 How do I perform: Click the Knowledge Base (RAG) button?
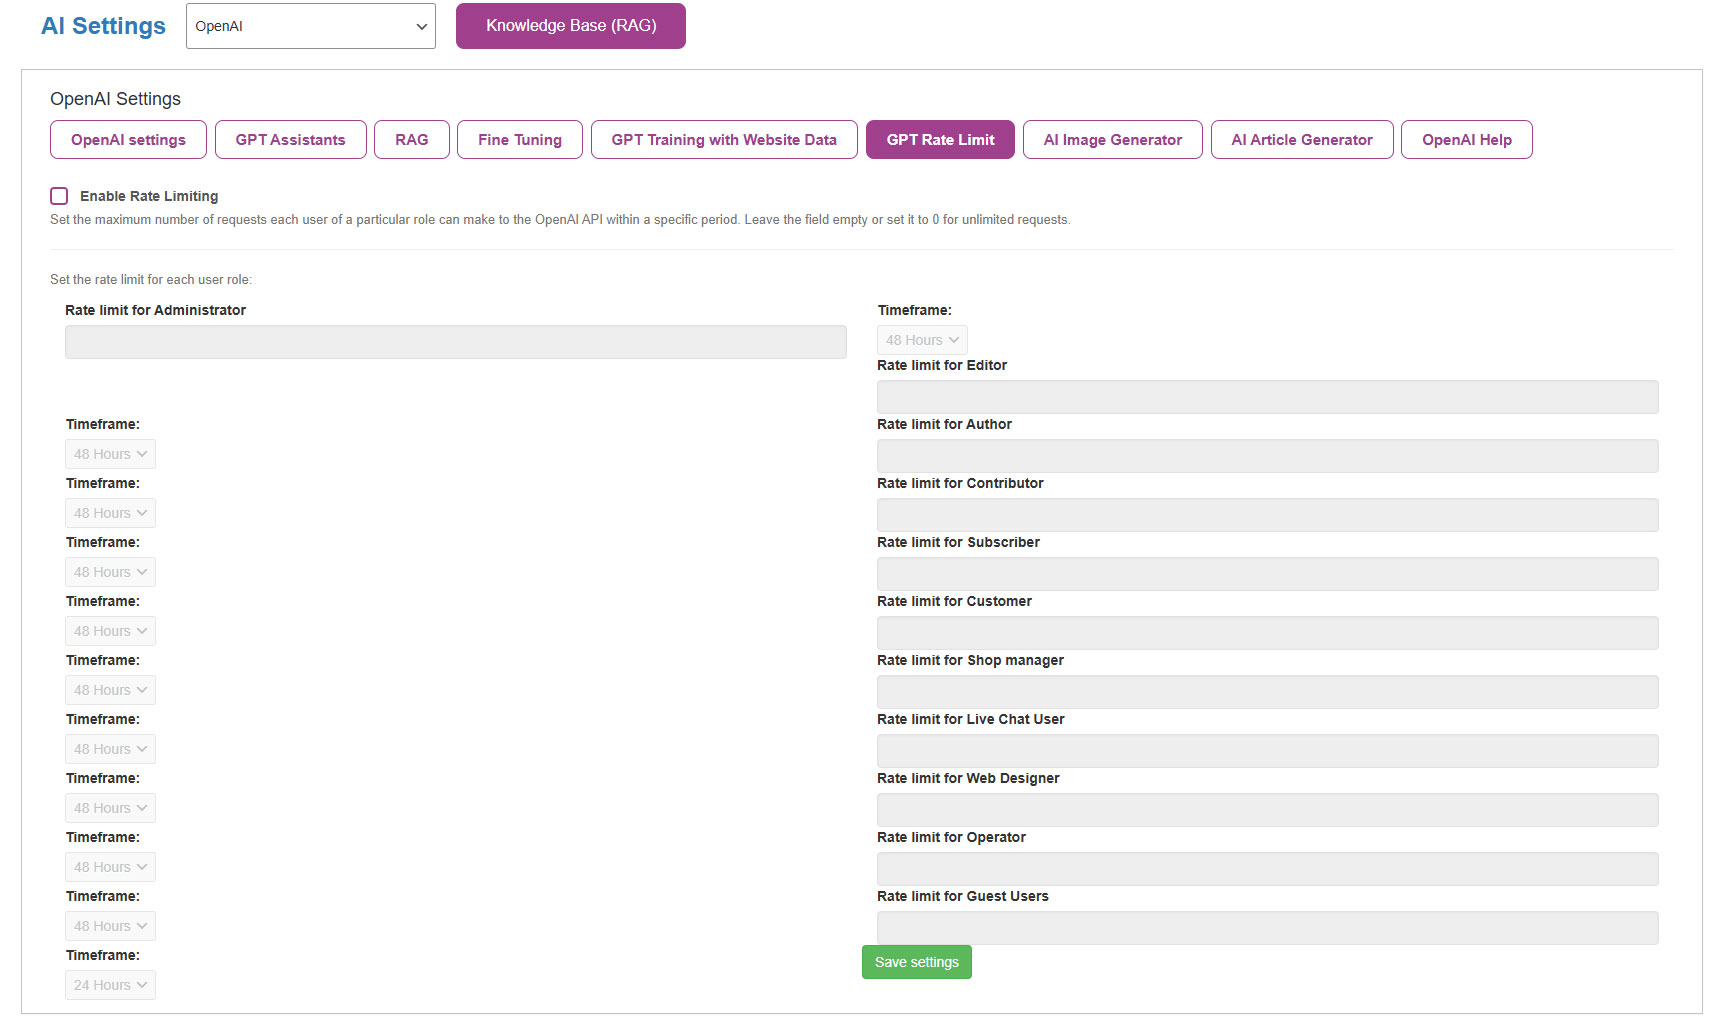pyautogui.click(x=570, y=26)
